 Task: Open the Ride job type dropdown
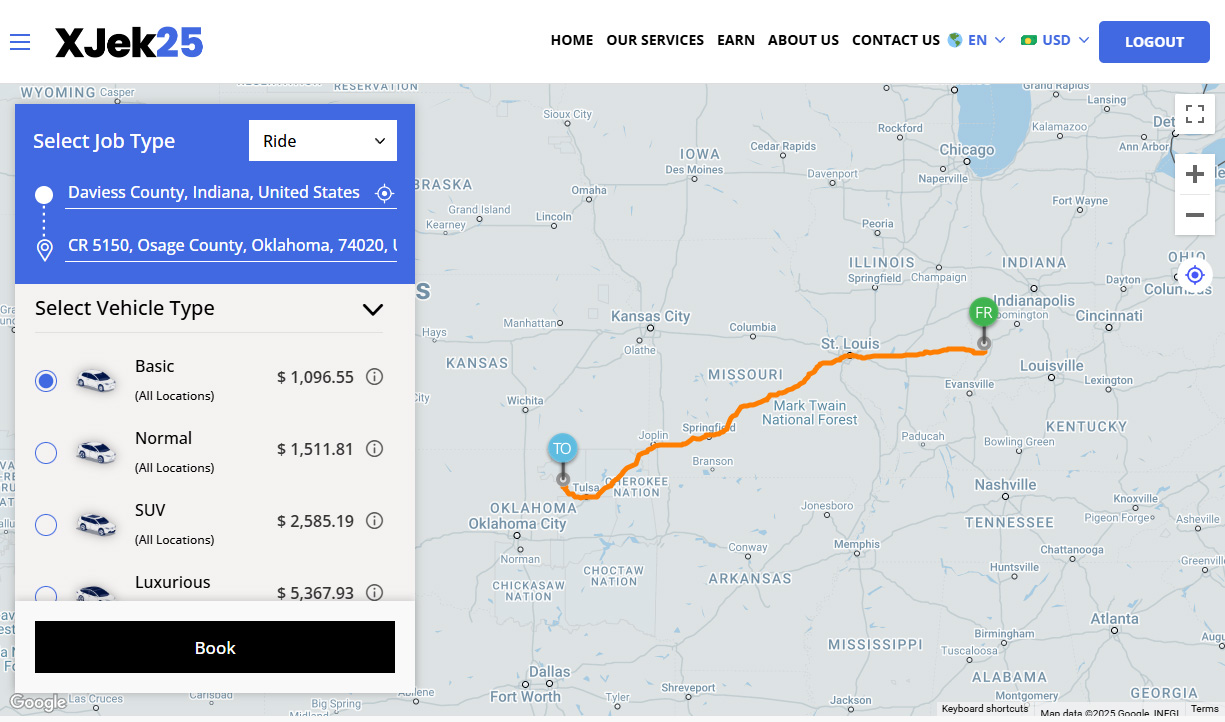point(323,141)
